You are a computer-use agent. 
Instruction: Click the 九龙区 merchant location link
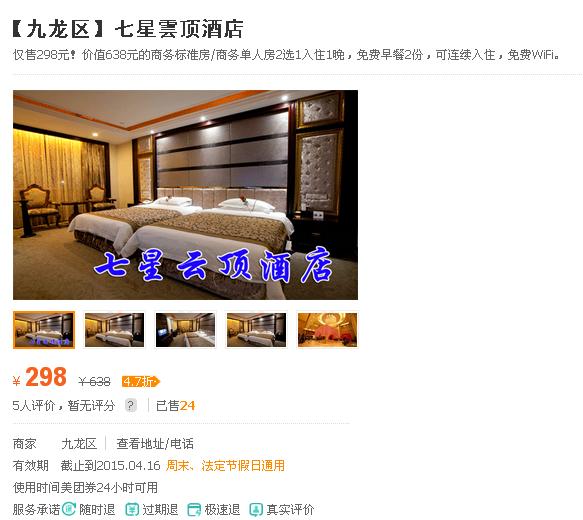79,444
